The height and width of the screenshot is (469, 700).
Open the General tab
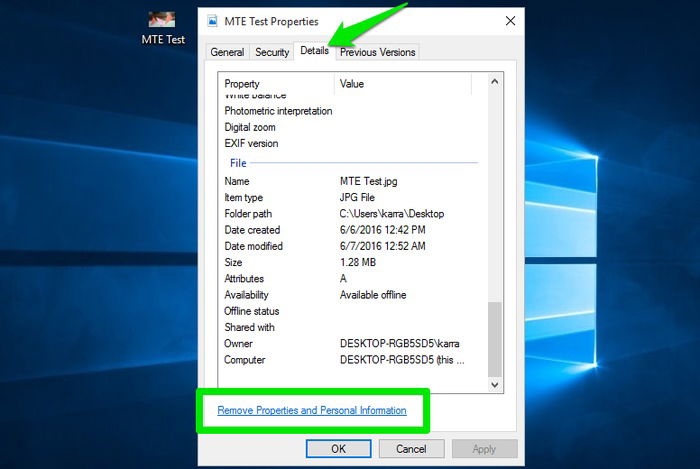(x=227, y=52)
